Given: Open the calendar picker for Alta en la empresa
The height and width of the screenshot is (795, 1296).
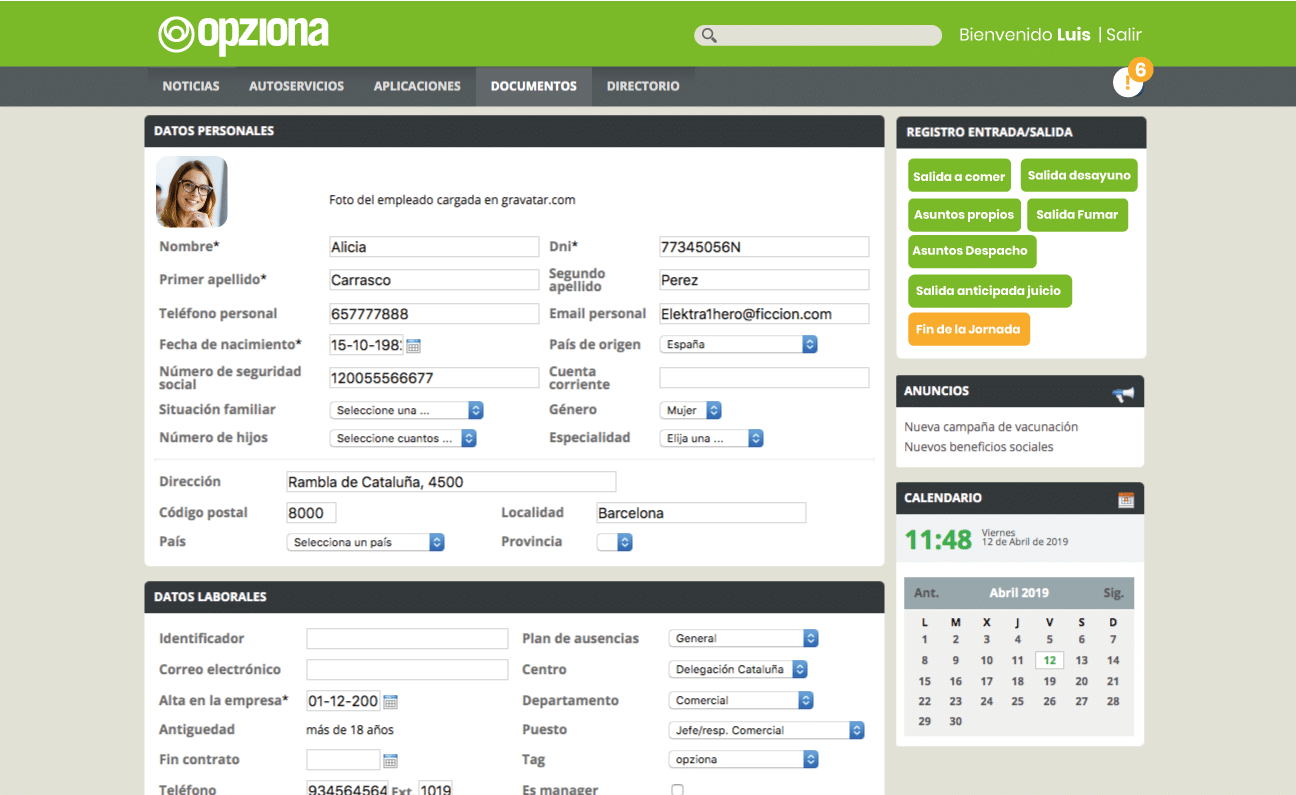Looking at the screenshot, I should tap(391, 701).
